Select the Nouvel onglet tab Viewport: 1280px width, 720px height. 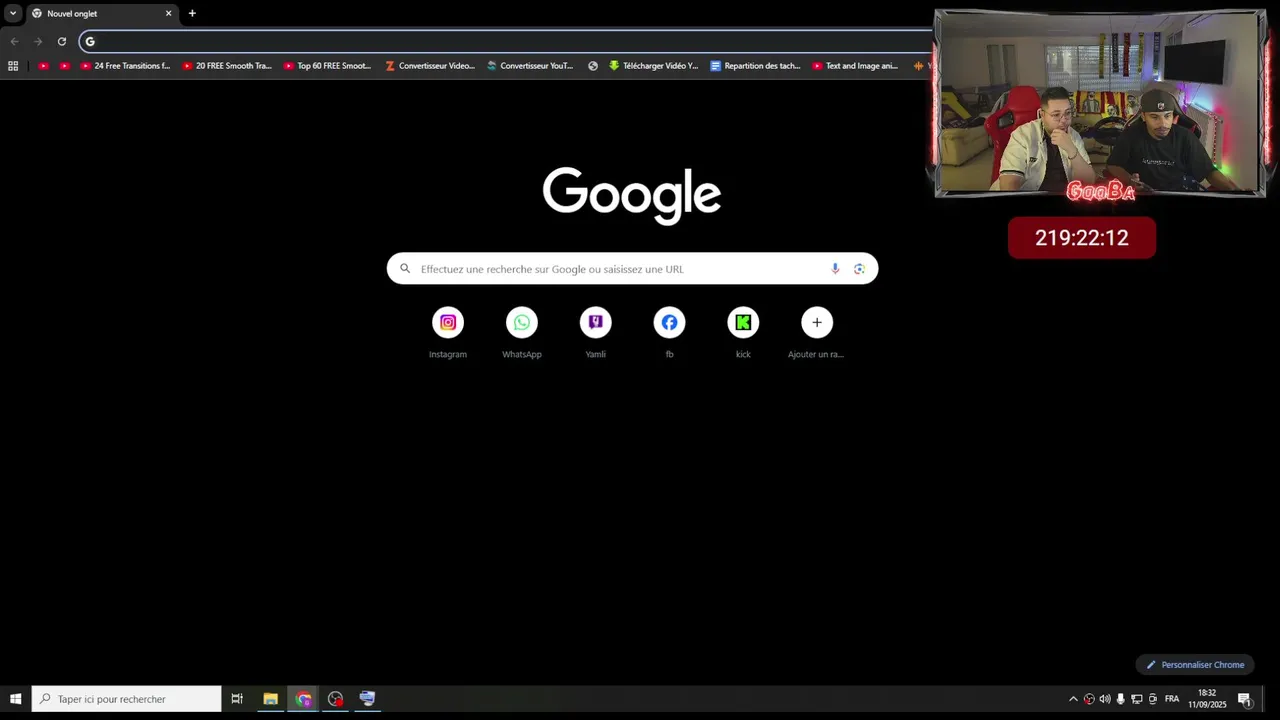click(100, 14)
